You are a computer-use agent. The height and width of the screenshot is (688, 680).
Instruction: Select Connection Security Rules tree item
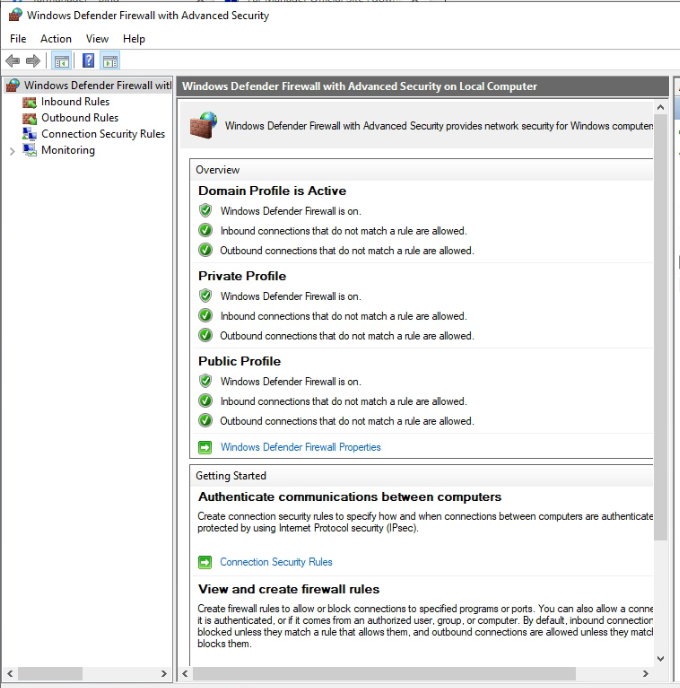(x=103, y=134)
